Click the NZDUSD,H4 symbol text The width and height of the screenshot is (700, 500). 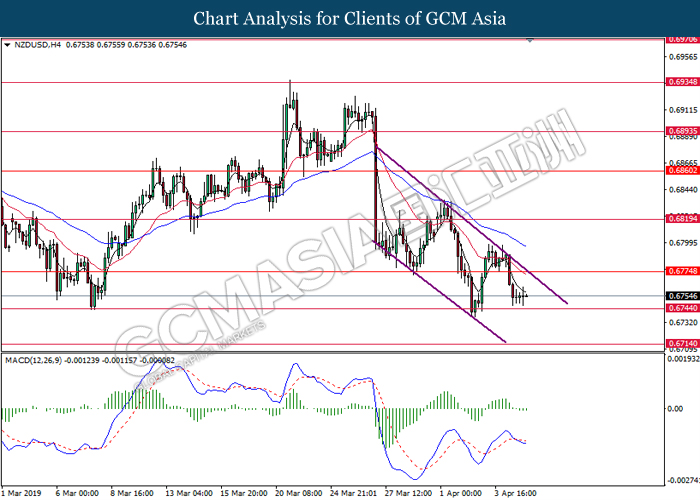[38, 45]
